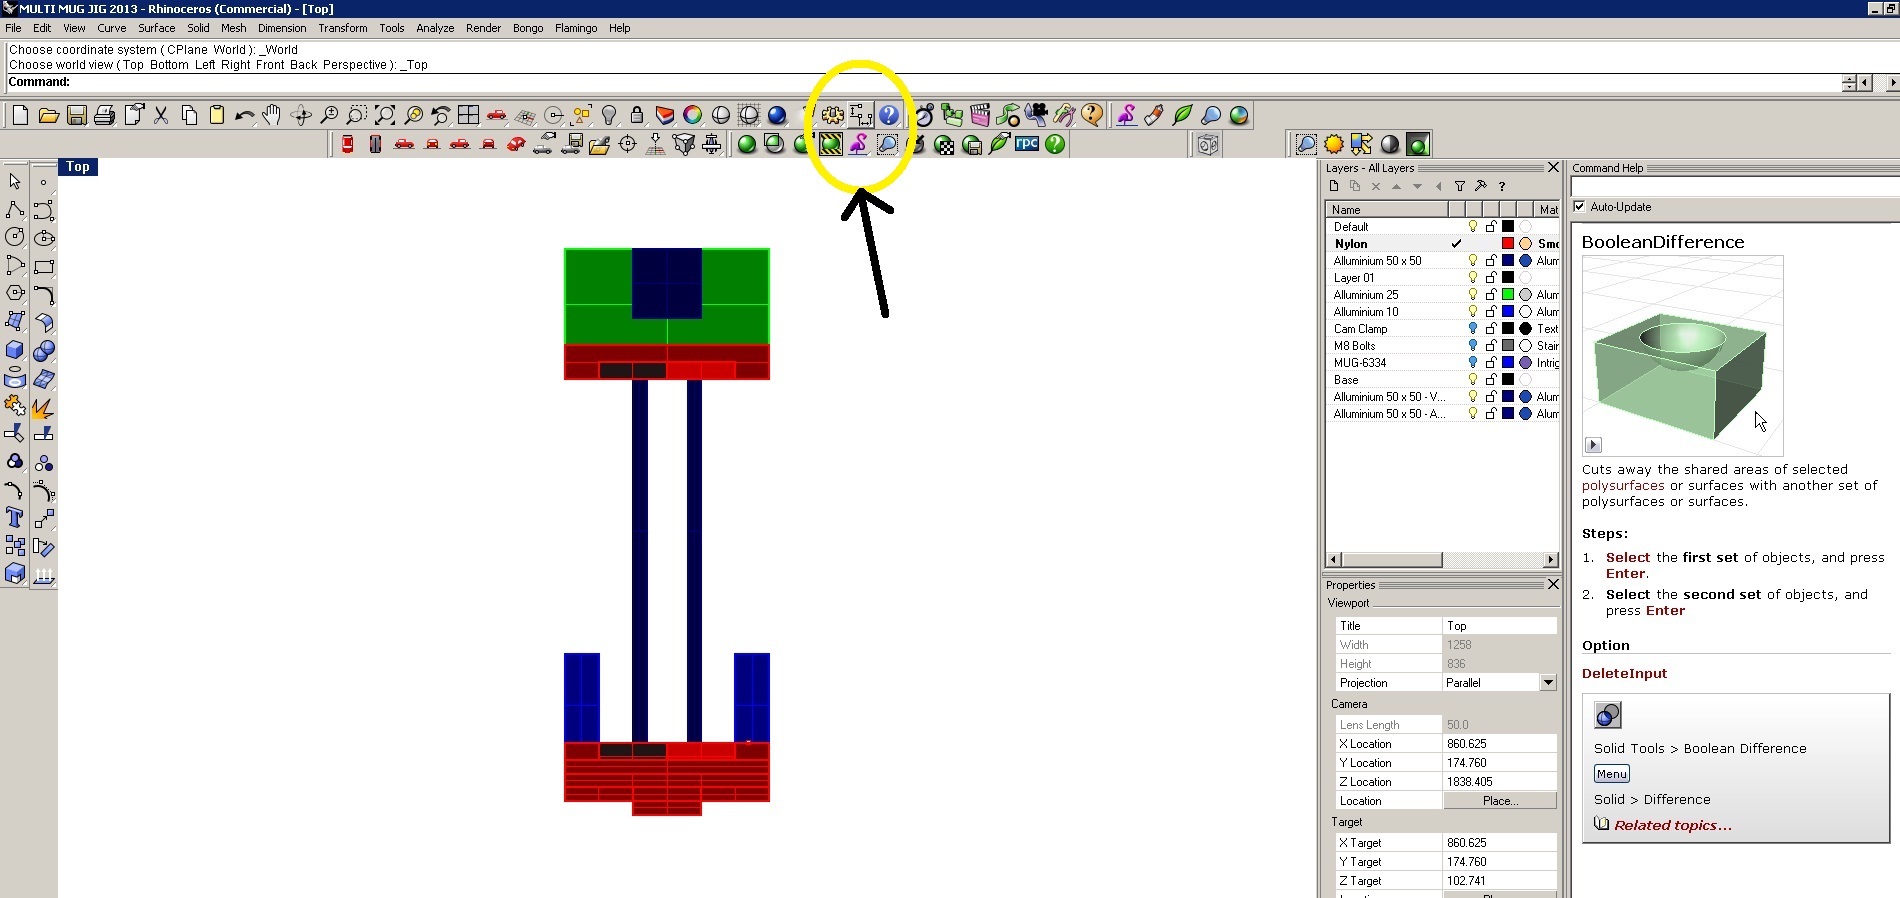1900x898 pixels.
Task: Toggle the lock of Base layer
Action: click(x=1491, y=380)
